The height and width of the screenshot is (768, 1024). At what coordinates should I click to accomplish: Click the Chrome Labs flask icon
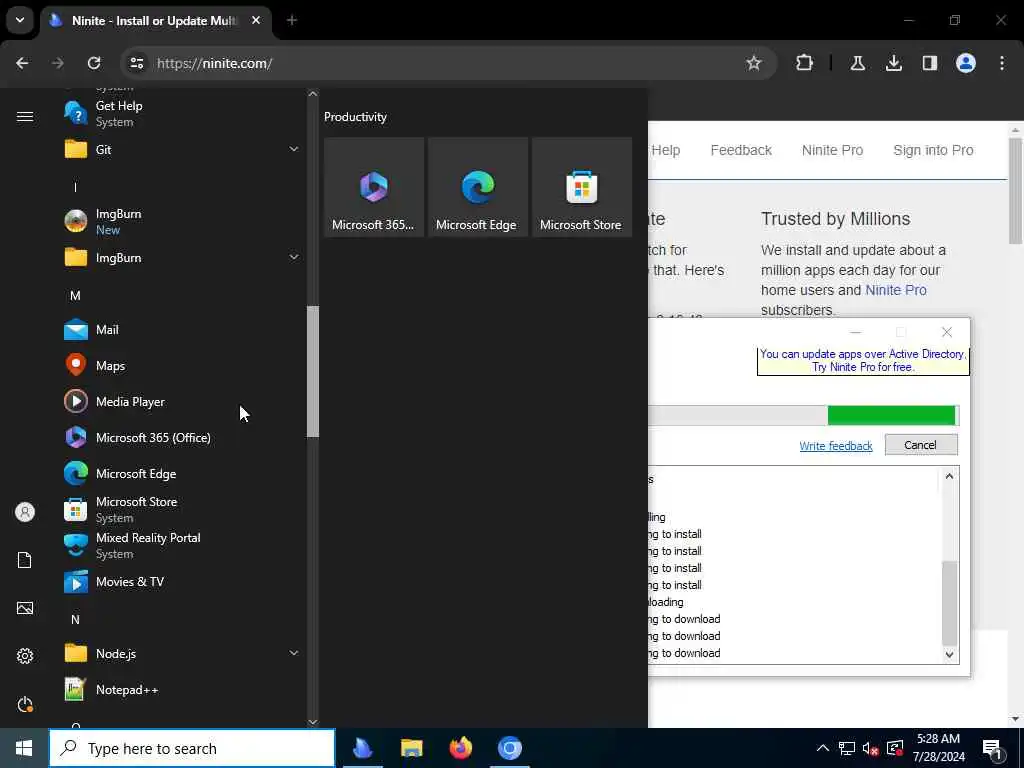pyautogui.click(x=857, y=63)
